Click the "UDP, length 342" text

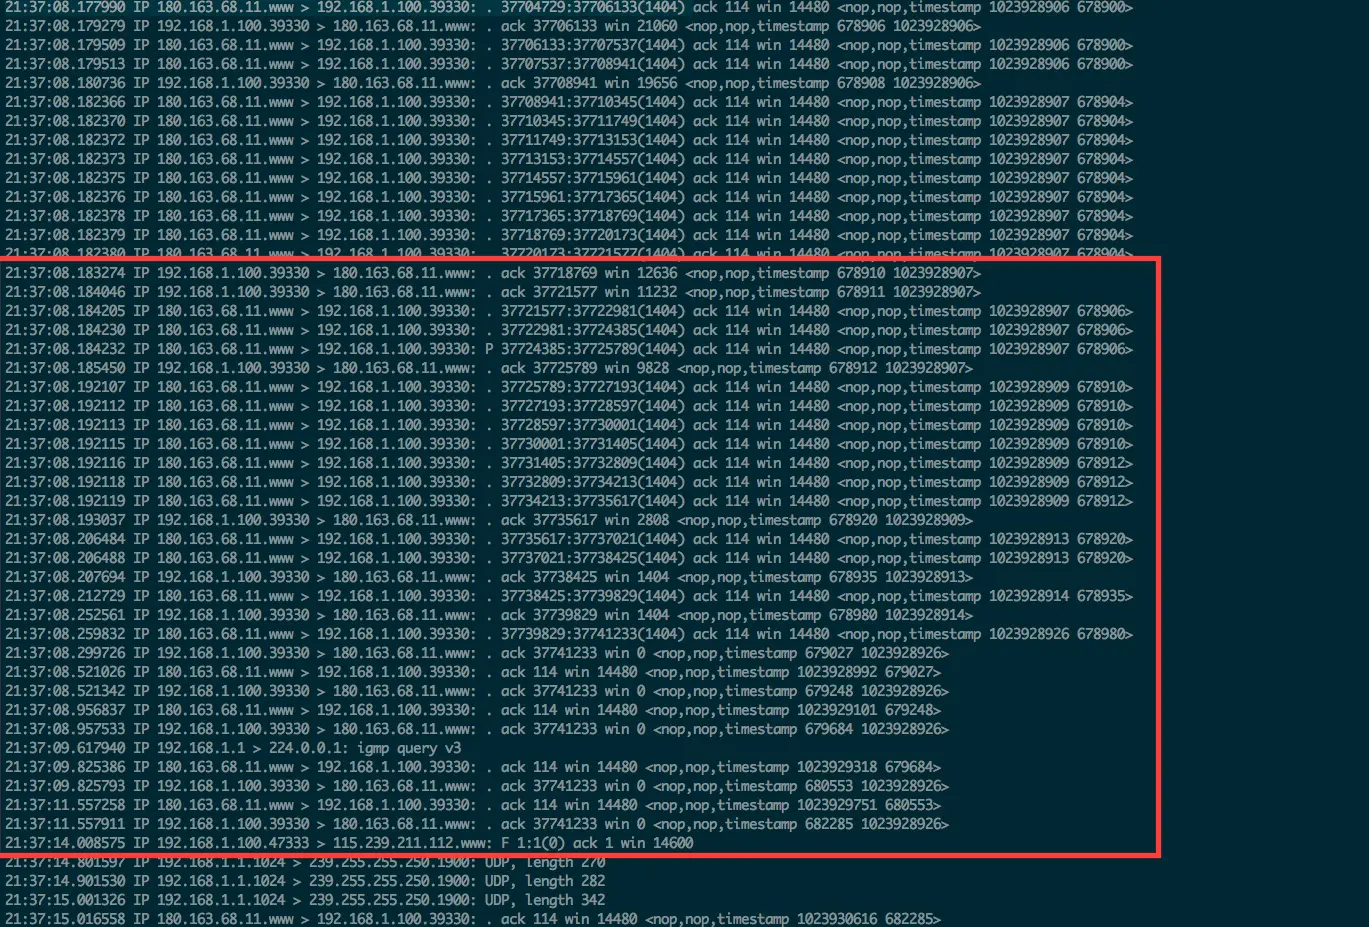(x=545, y=900)
